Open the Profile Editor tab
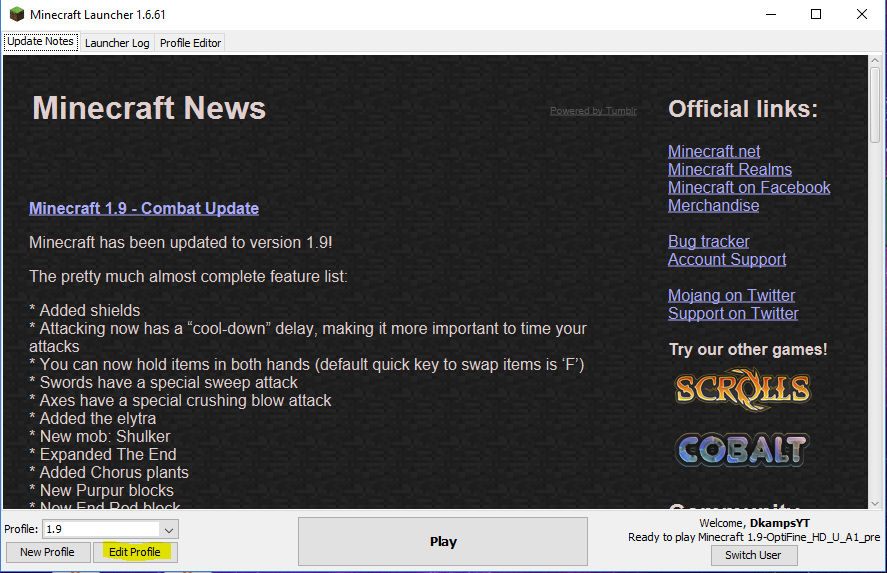Screen dimensions: 887x573 click(x=190, y=43)
